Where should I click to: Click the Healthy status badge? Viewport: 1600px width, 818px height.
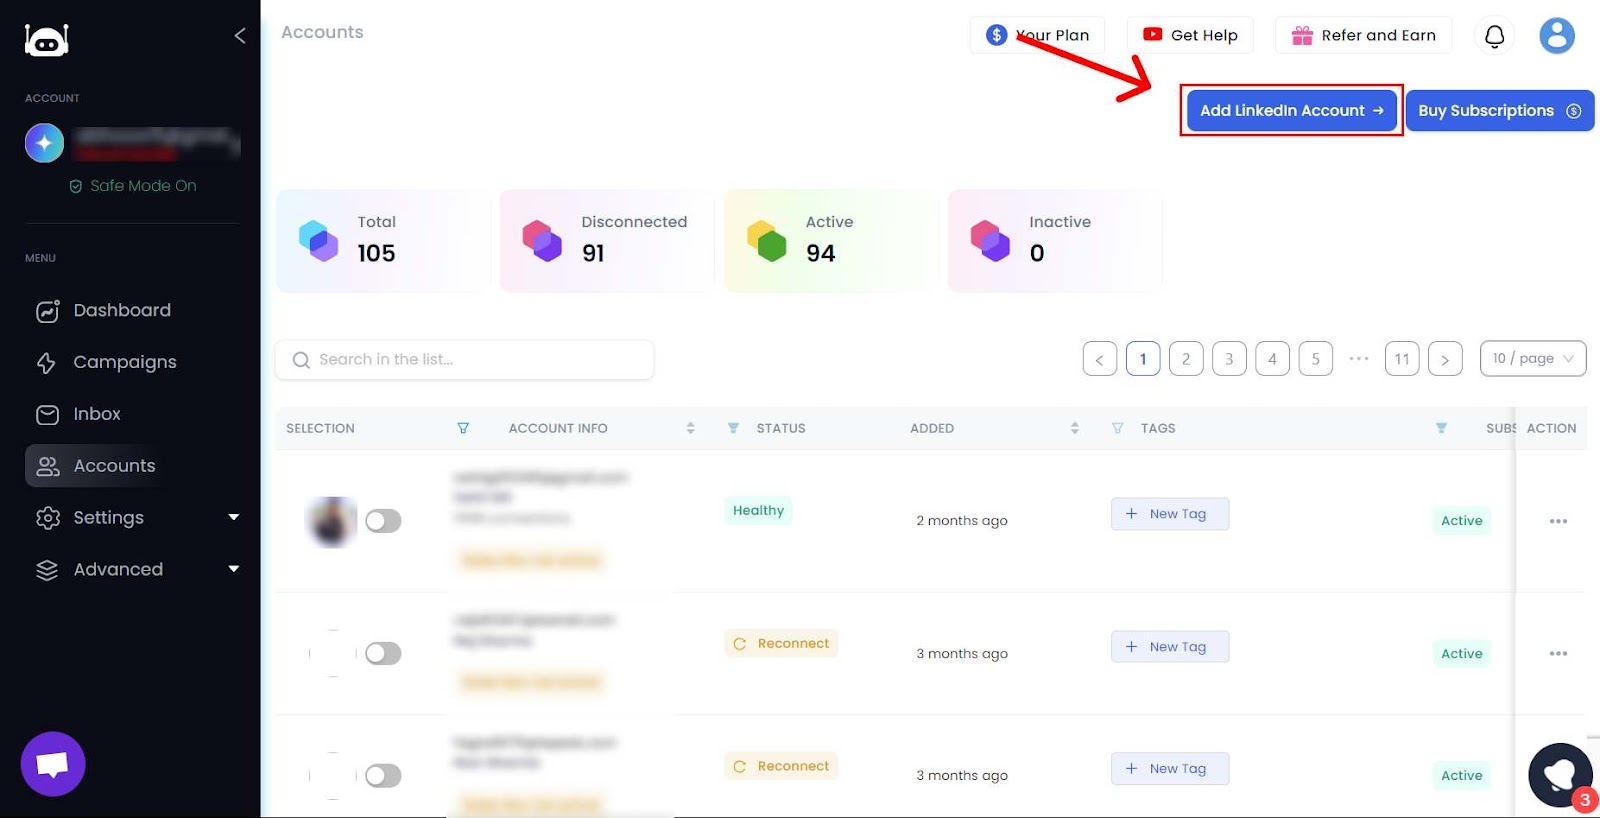coord(758,511)
